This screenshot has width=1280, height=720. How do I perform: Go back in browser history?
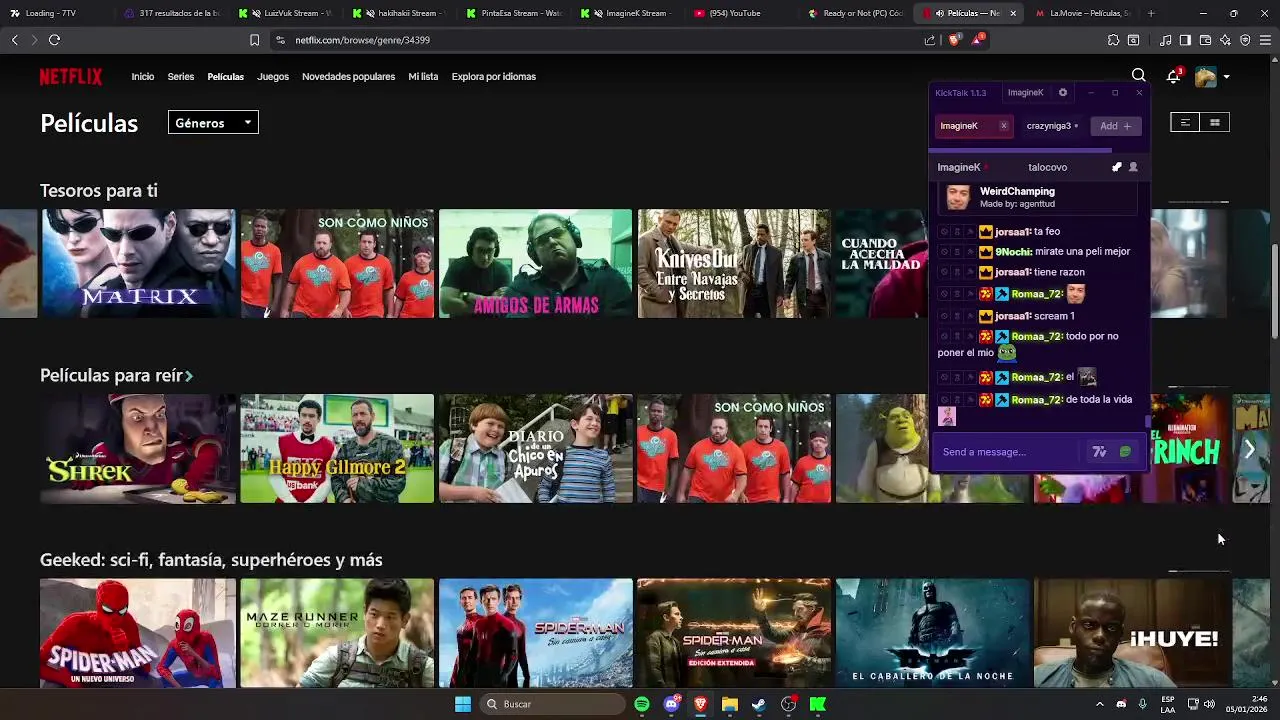(x=14, y=40)
